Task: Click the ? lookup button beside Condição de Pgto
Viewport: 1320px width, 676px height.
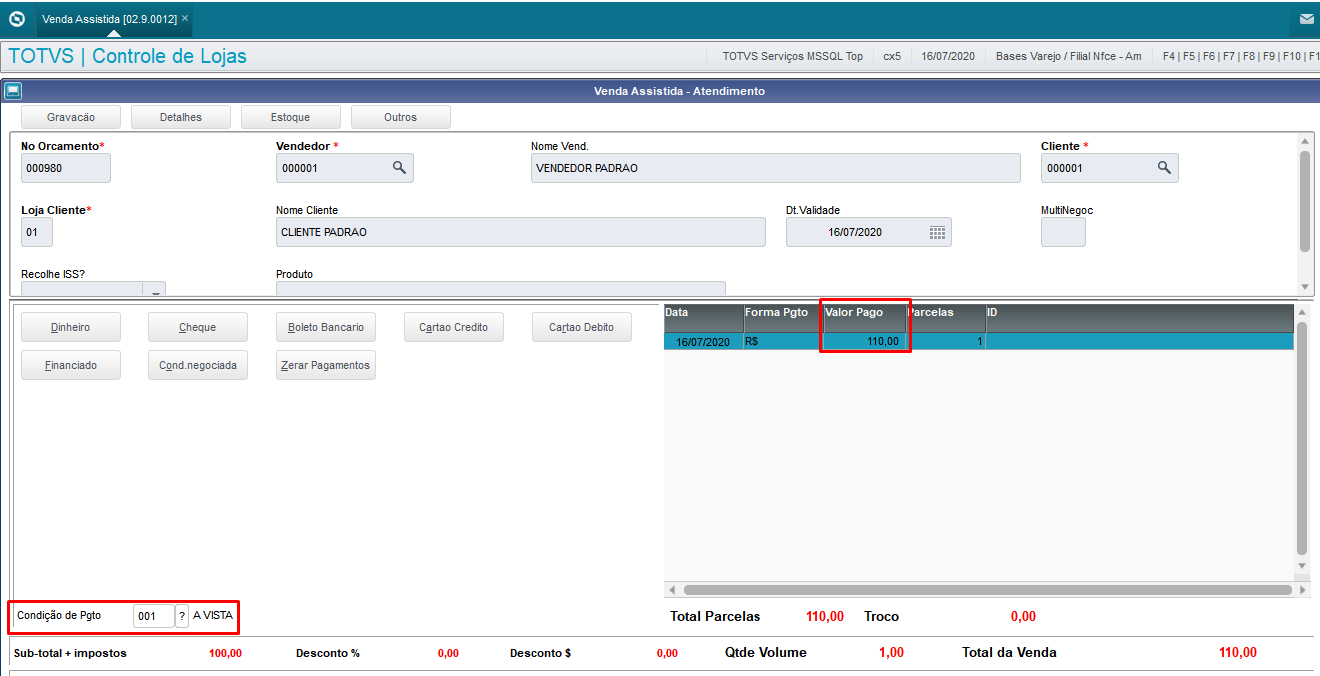Action: click(x=182, y=616)
